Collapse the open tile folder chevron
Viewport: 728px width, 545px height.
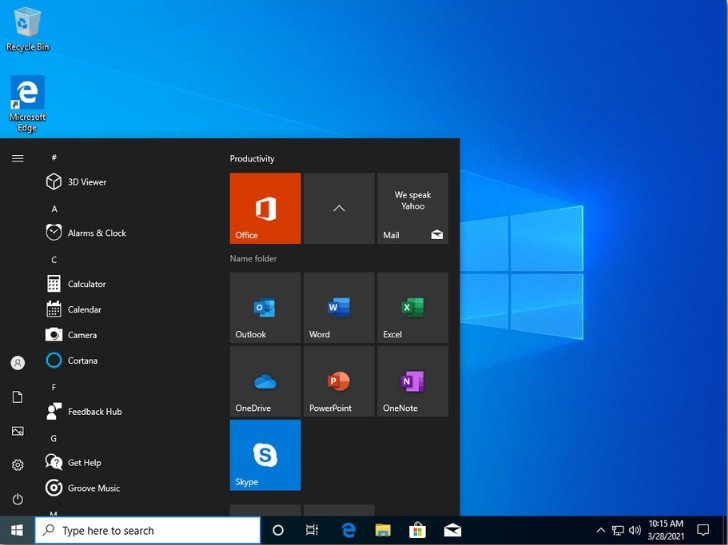339,208
